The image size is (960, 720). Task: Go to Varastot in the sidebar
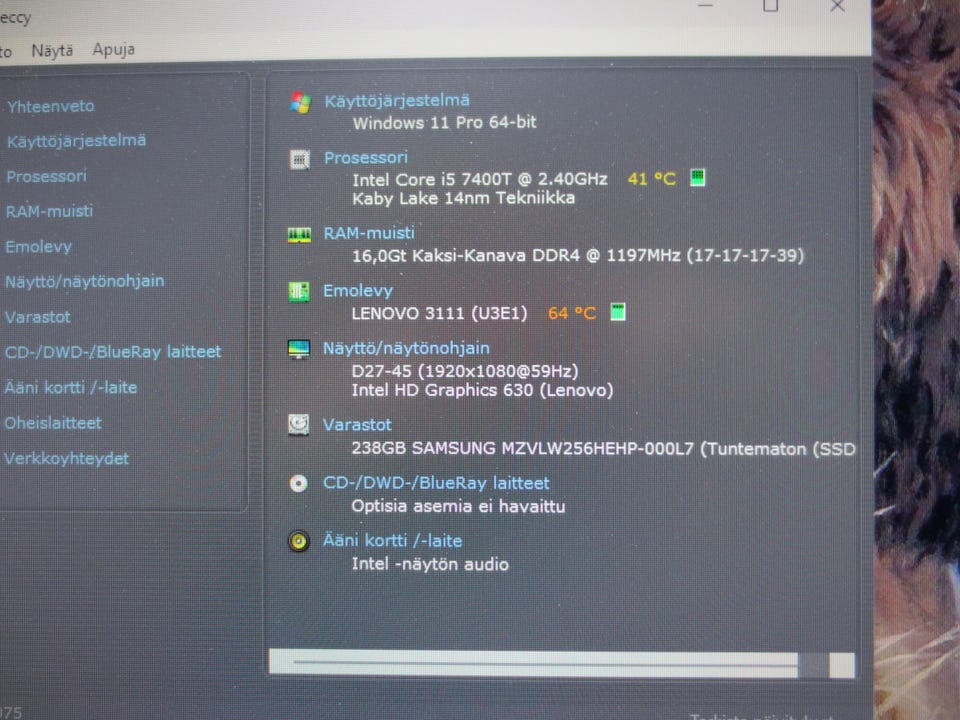click(37, 317)
